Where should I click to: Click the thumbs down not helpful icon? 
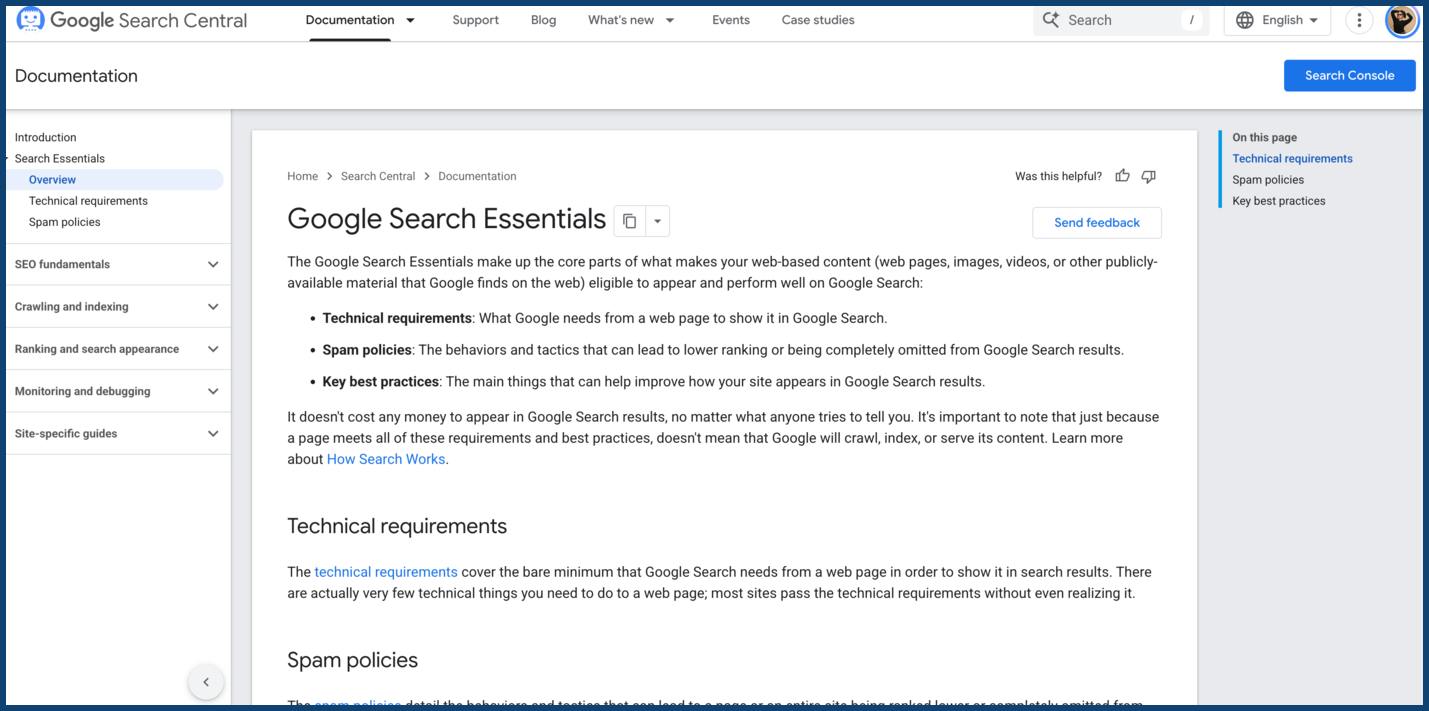pos(1148,176)
